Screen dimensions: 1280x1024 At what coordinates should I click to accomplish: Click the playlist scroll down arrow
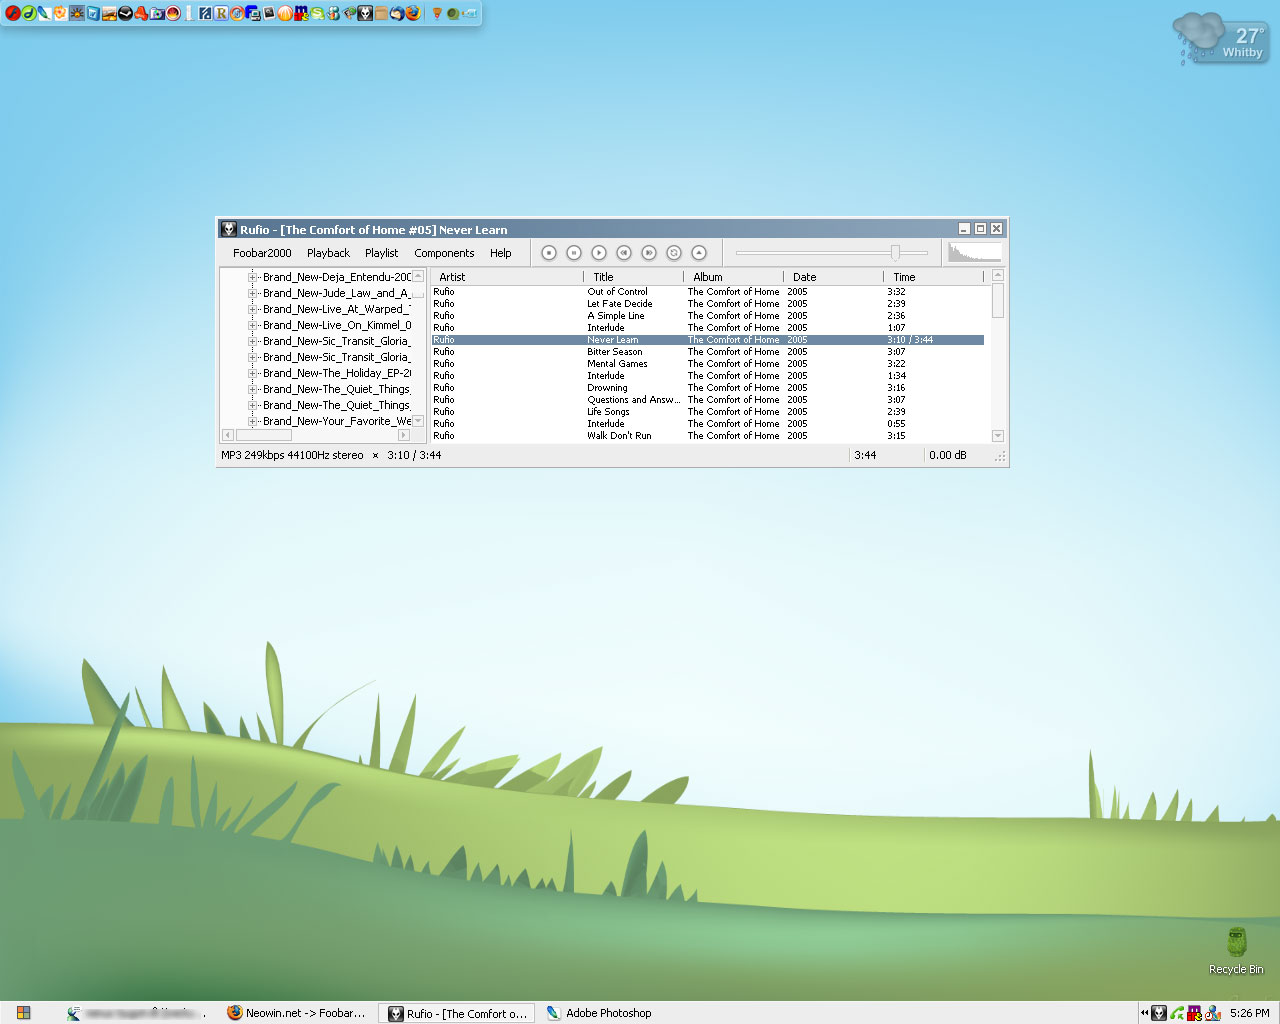tap(997, 436)
